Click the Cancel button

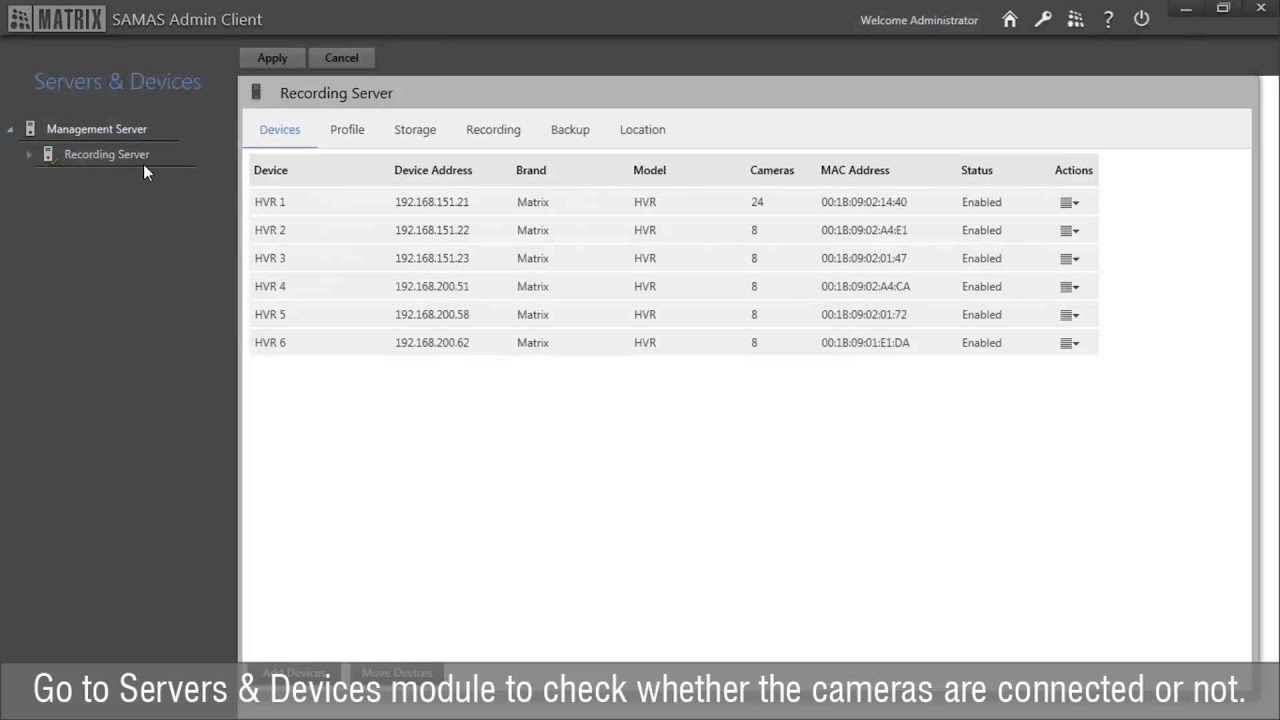[x=341, y=58]
